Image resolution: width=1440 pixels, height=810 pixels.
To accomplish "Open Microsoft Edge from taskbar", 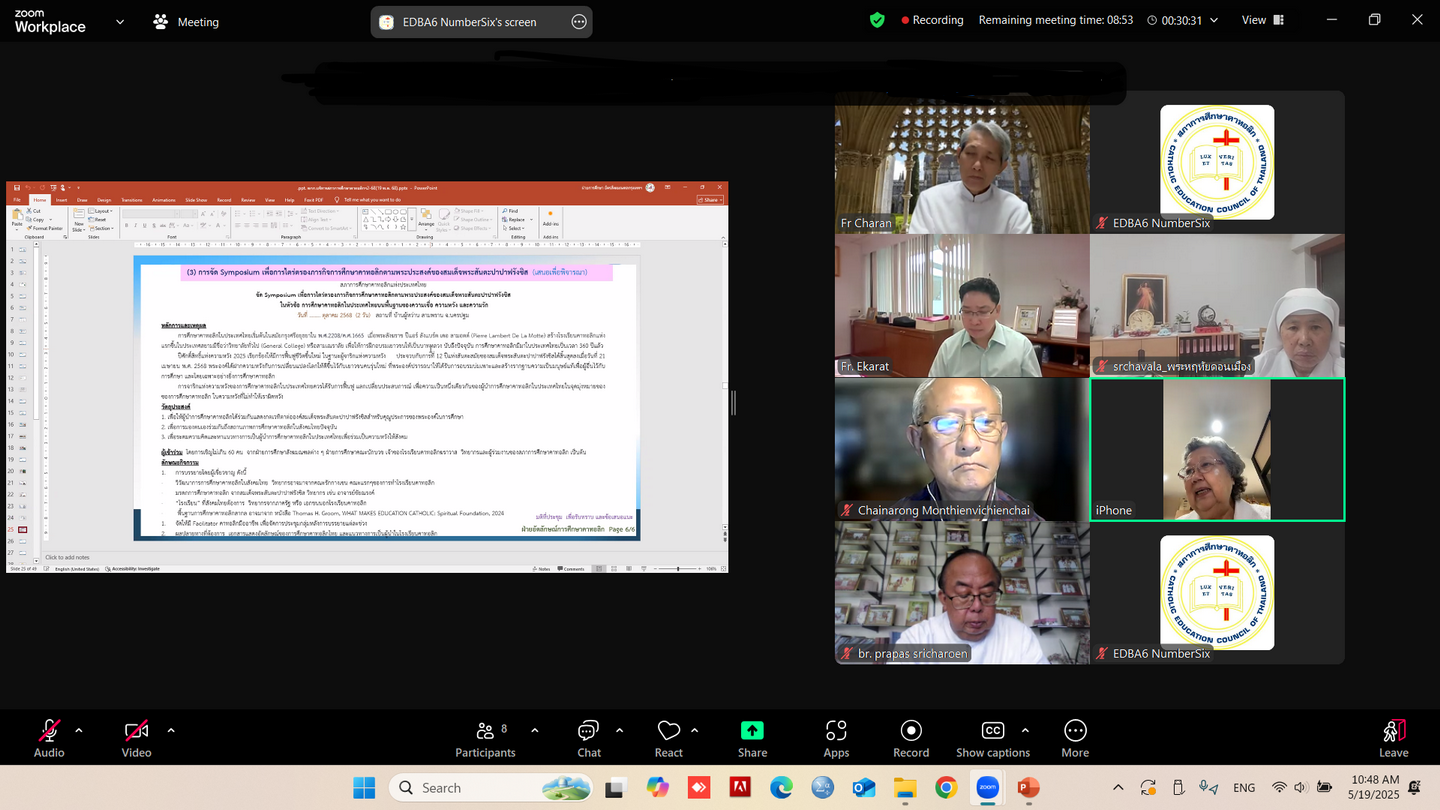I will 781,788.
